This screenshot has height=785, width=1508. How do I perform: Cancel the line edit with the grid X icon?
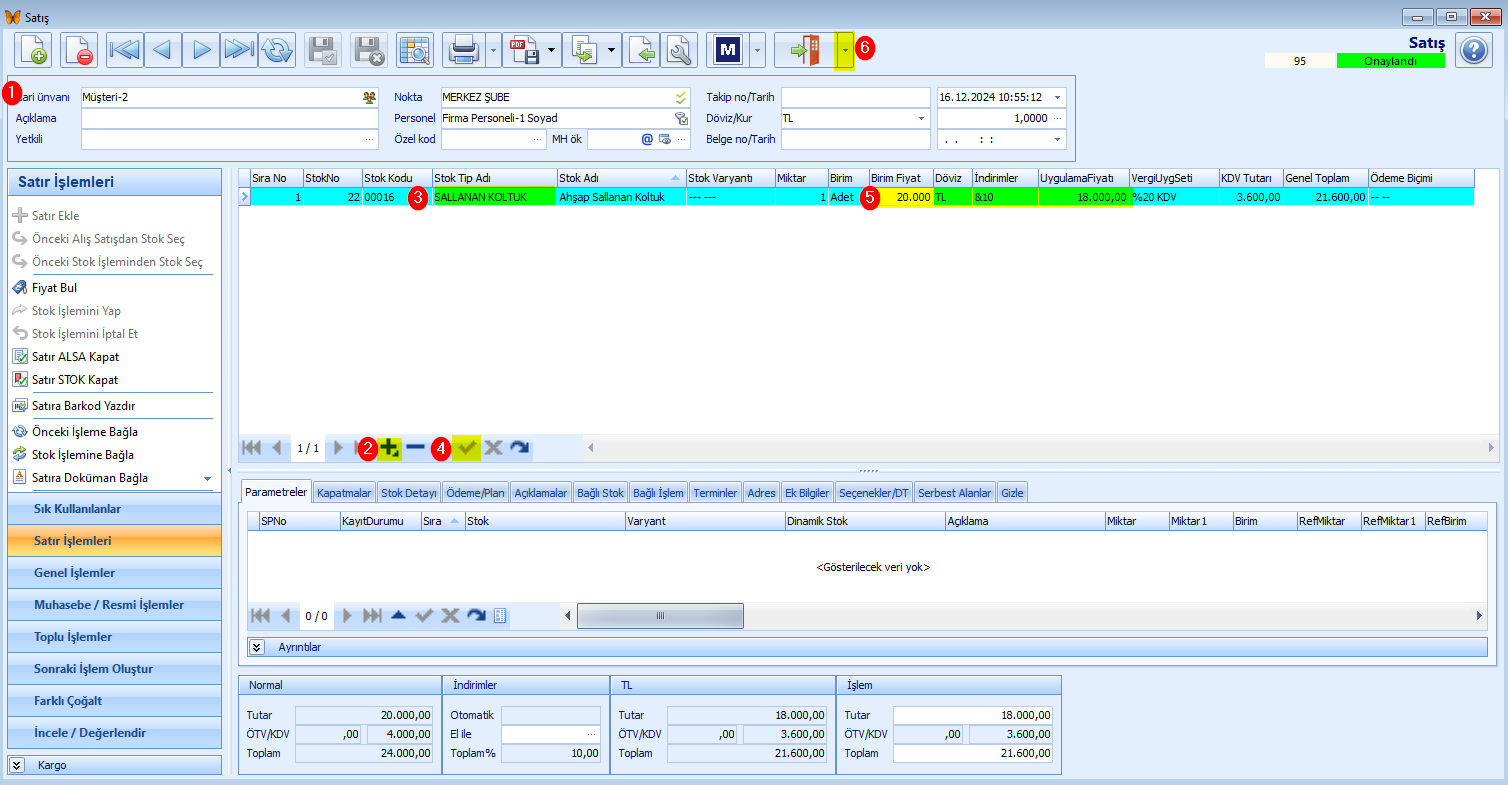pyautogui.click(x=492, y=448)
